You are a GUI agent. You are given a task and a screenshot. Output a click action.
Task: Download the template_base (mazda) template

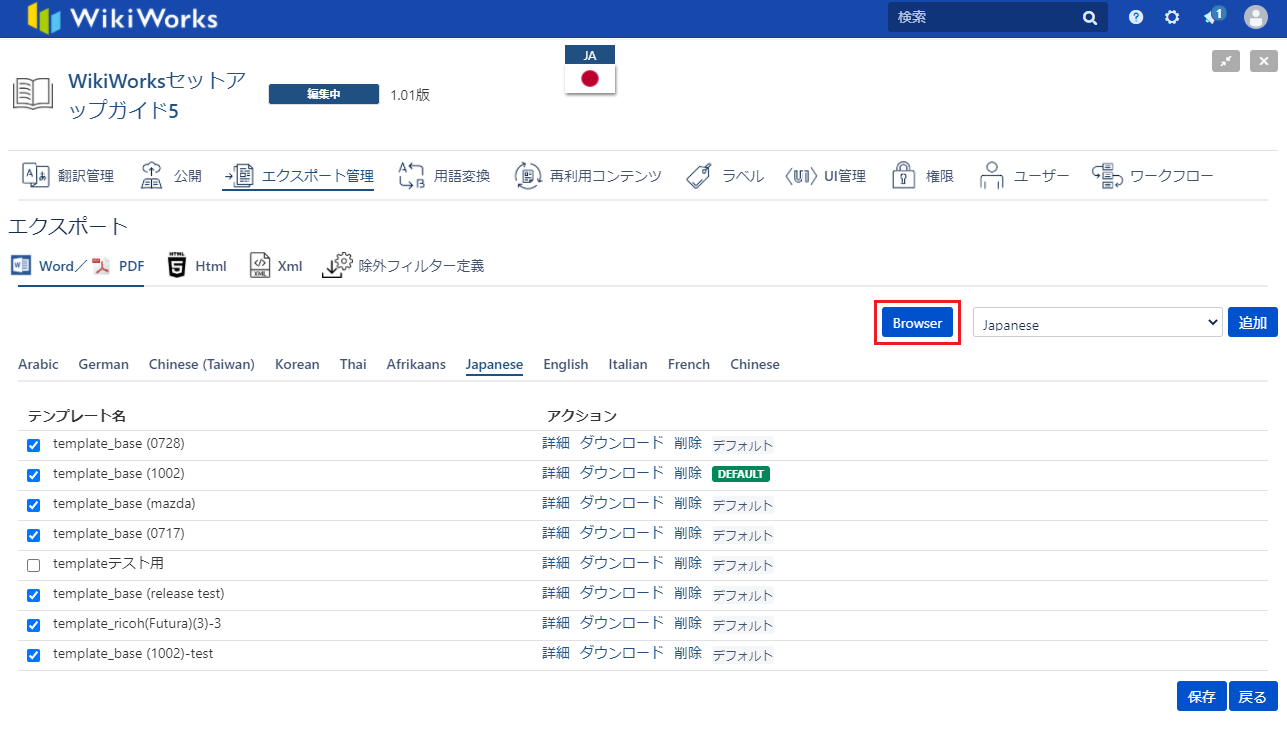coord(621,503)
